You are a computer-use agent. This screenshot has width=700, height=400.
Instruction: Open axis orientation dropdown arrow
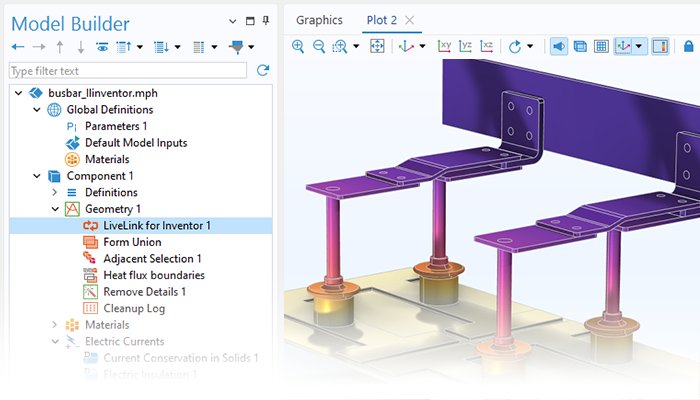639,46
